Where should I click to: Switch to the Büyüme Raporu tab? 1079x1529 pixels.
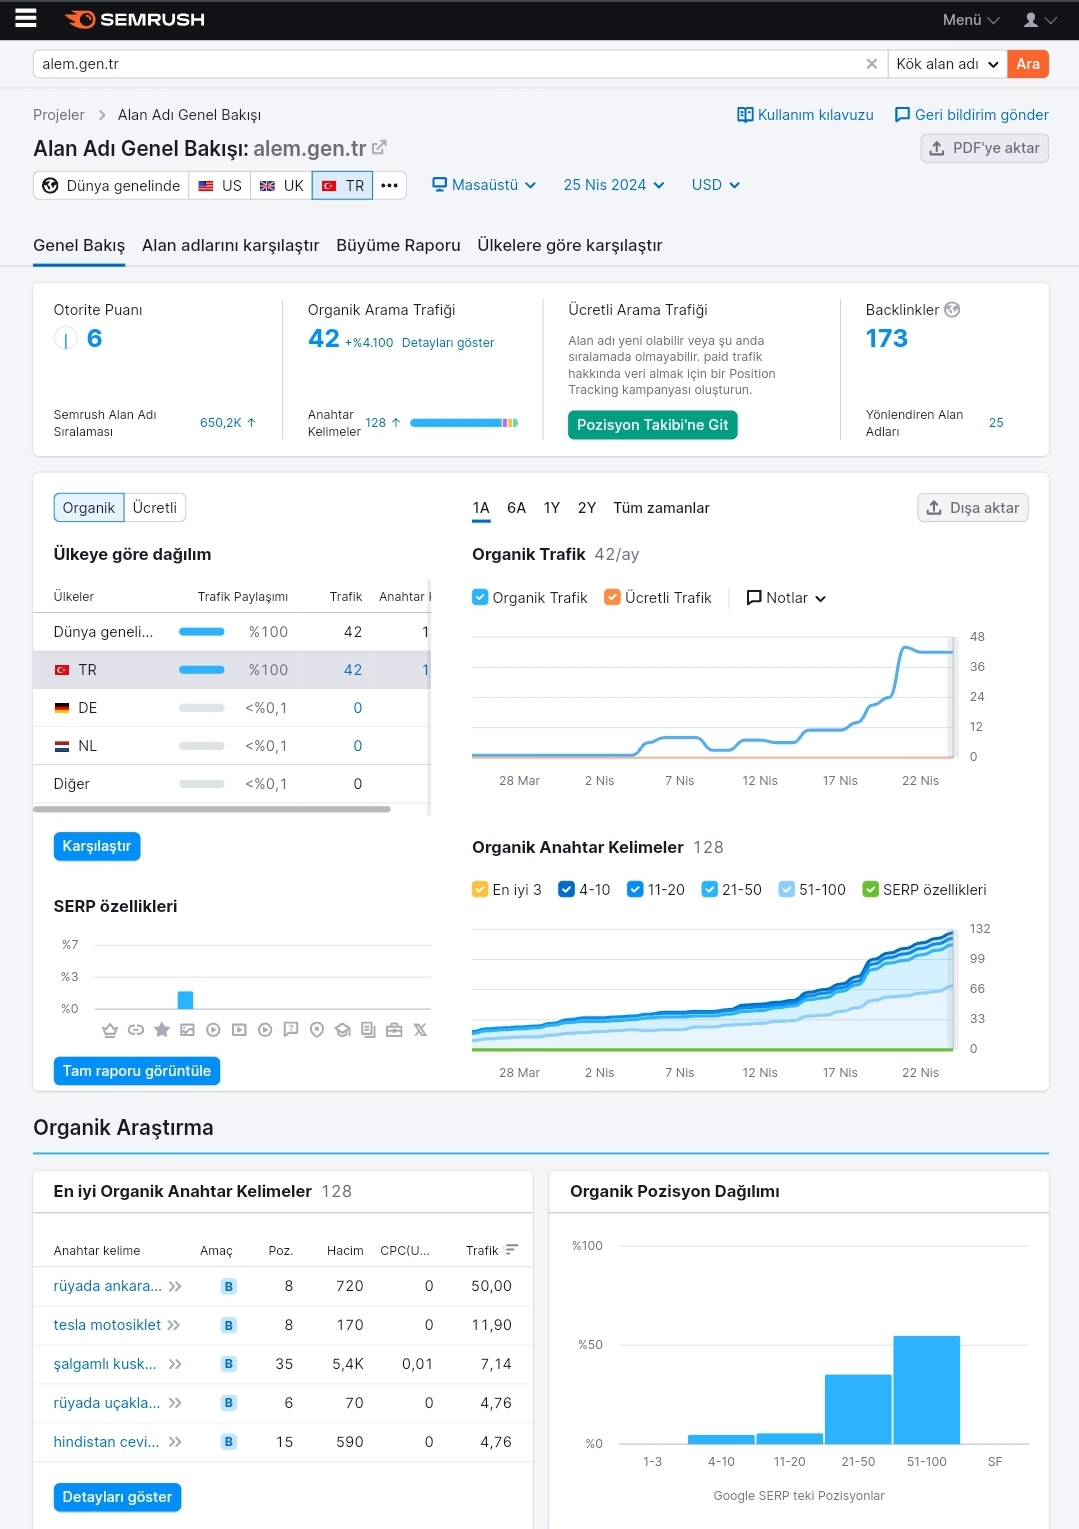(x=398, y=245)
